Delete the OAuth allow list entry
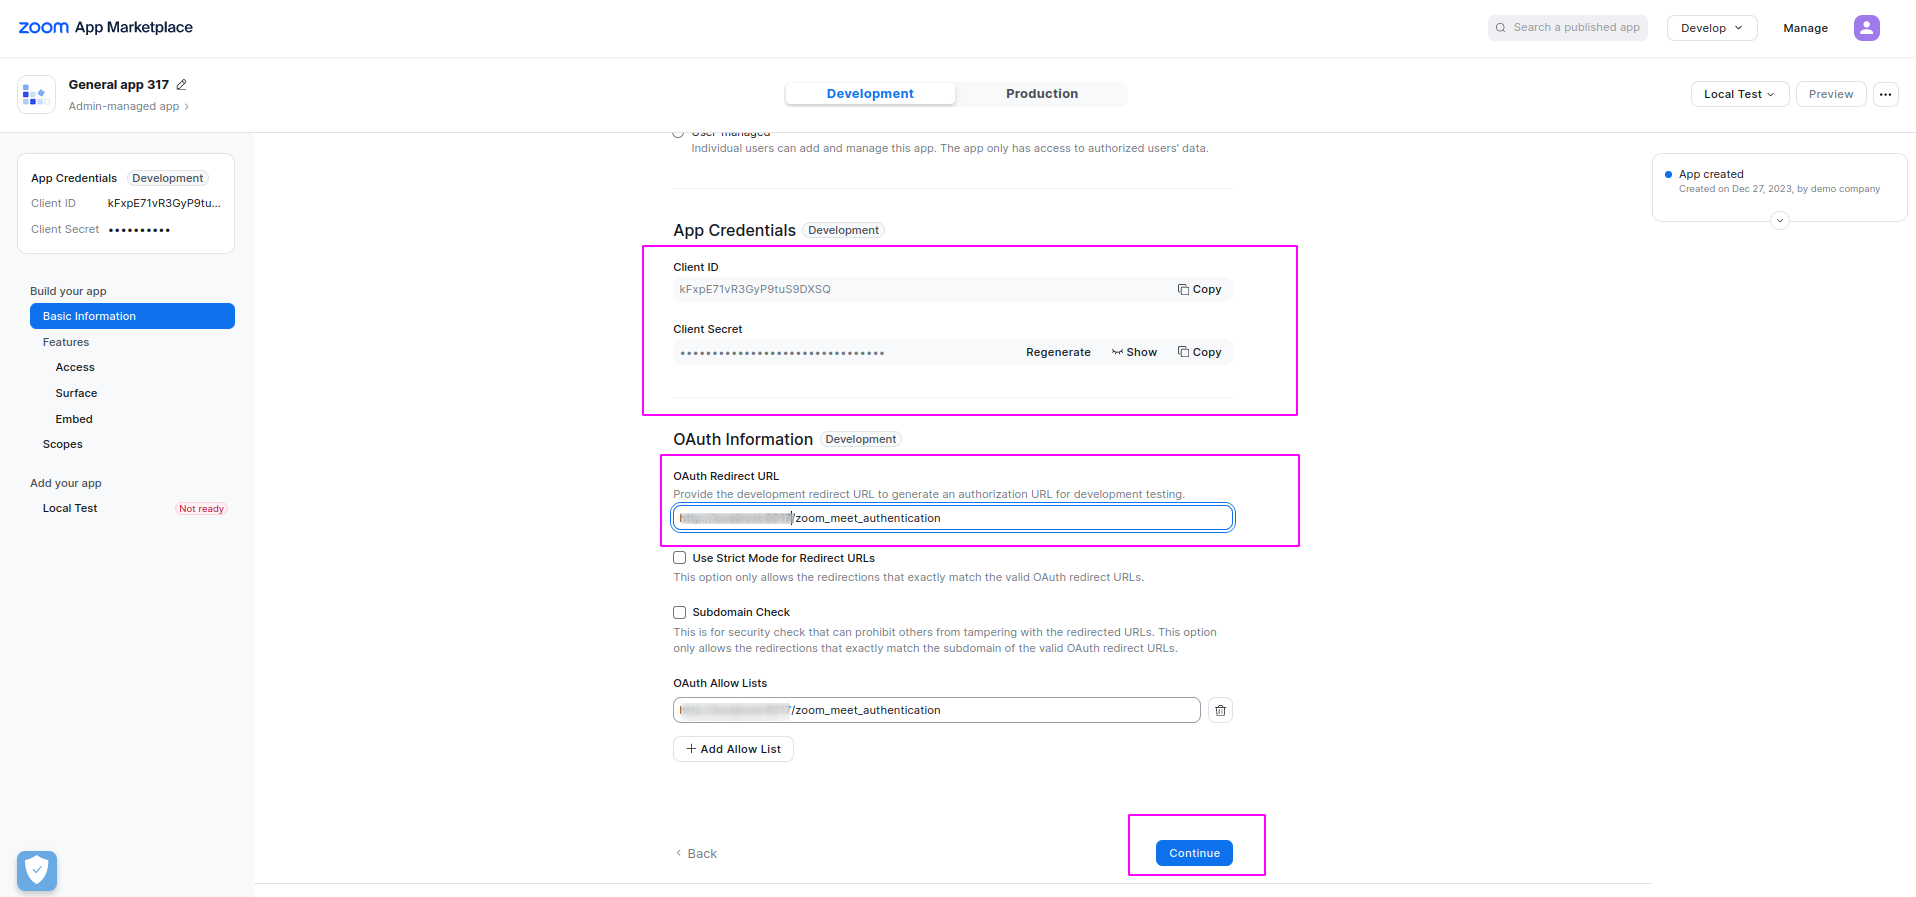Viewport: 1916px width, 897px height. [1220, 710]
